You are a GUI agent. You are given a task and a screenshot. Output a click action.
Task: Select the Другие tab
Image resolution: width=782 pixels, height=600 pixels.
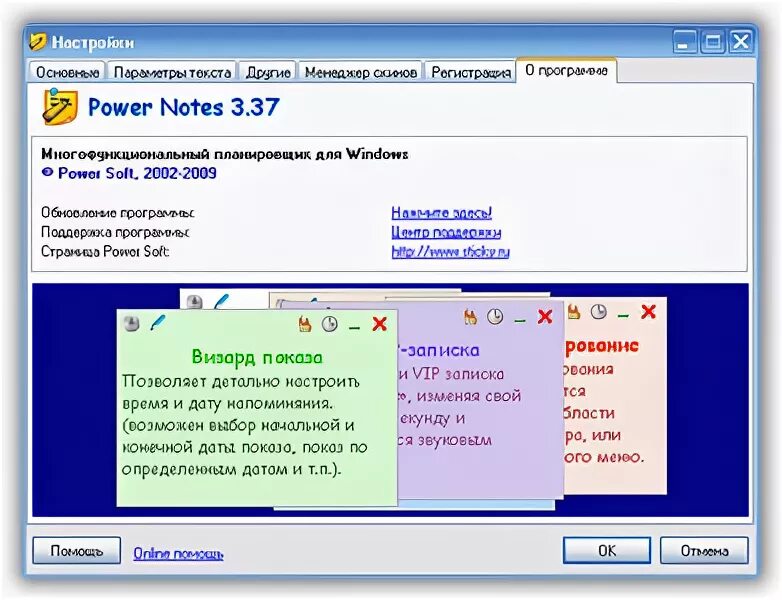pyautogui.click(x=268, y=72)
